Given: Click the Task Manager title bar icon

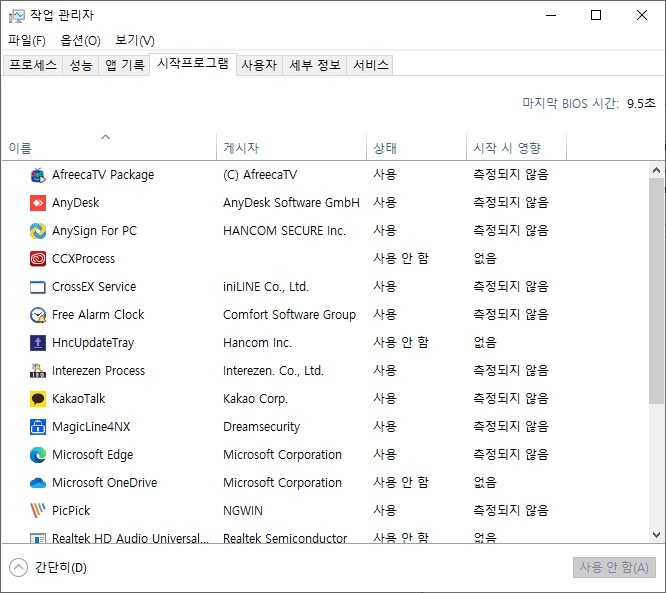Looking at the screenshot, I should coord(17,16).
